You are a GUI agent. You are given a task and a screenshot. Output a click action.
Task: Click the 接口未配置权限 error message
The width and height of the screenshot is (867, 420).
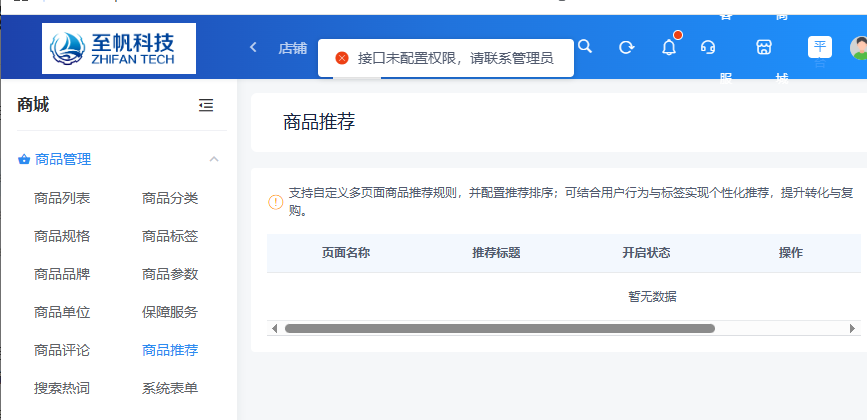coord(456,58)
